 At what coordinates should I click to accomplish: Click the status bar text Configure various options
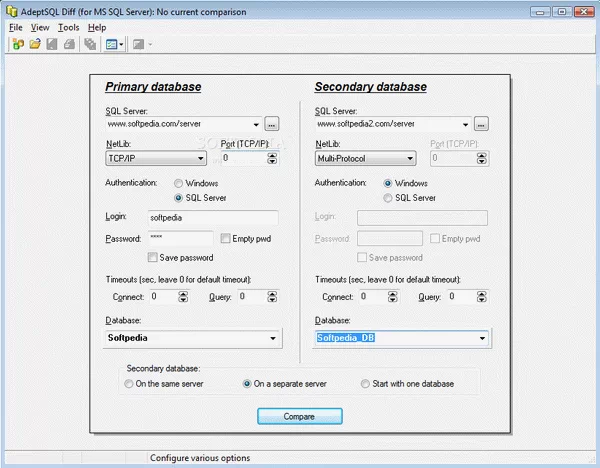200,458
